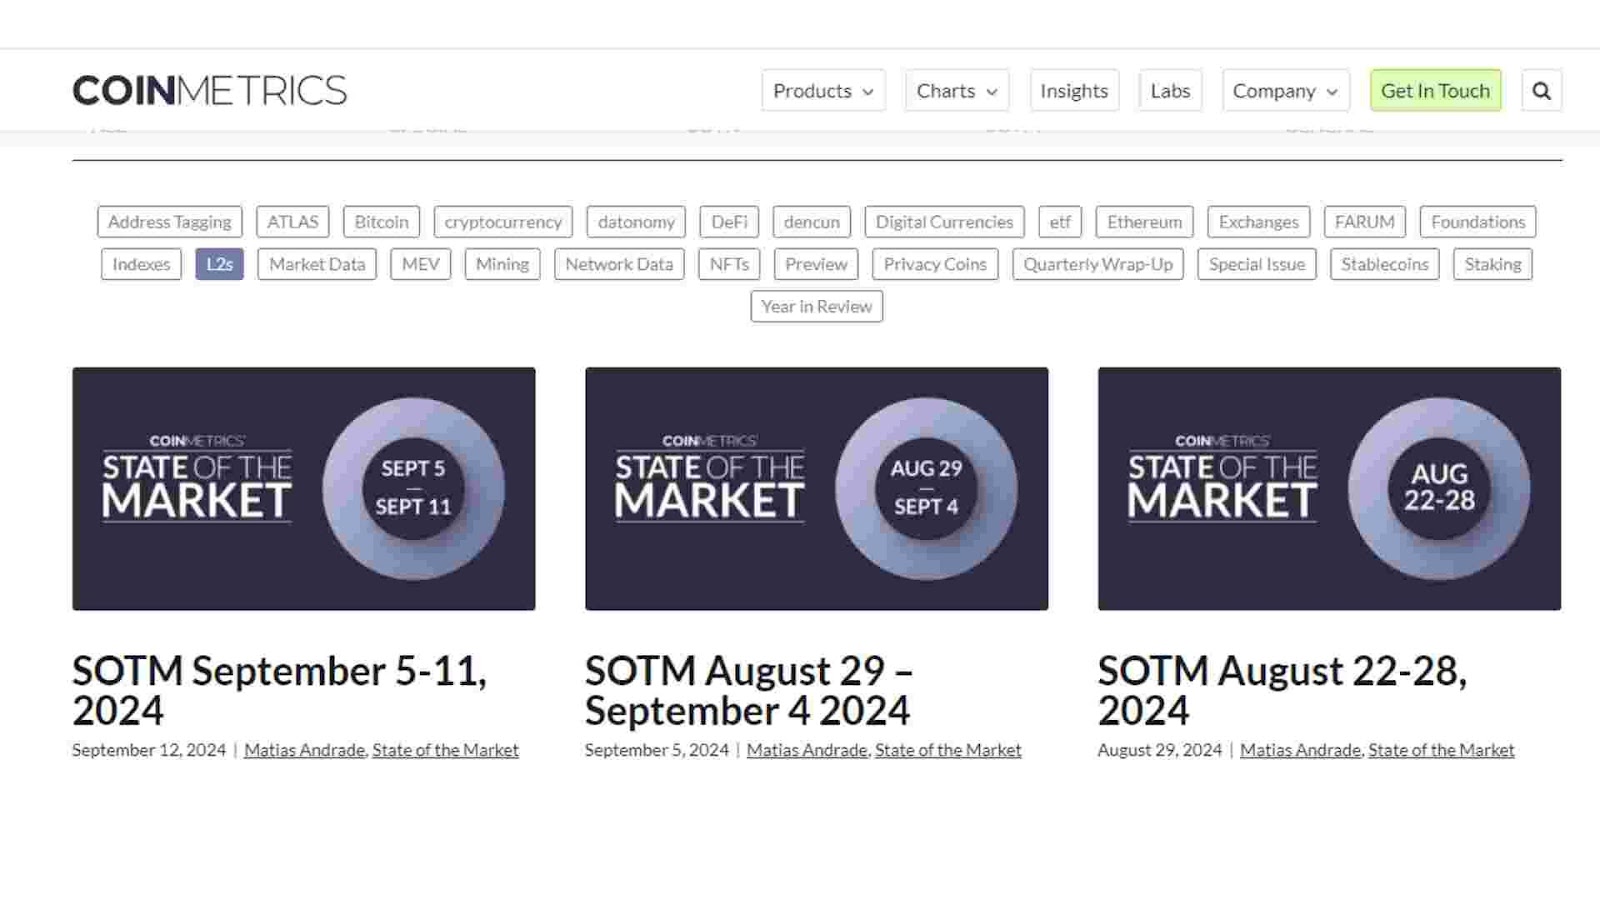Screen dimensions: 1600x900
Task: Expand the Charts dropdown menu
Action: (956, 90)
